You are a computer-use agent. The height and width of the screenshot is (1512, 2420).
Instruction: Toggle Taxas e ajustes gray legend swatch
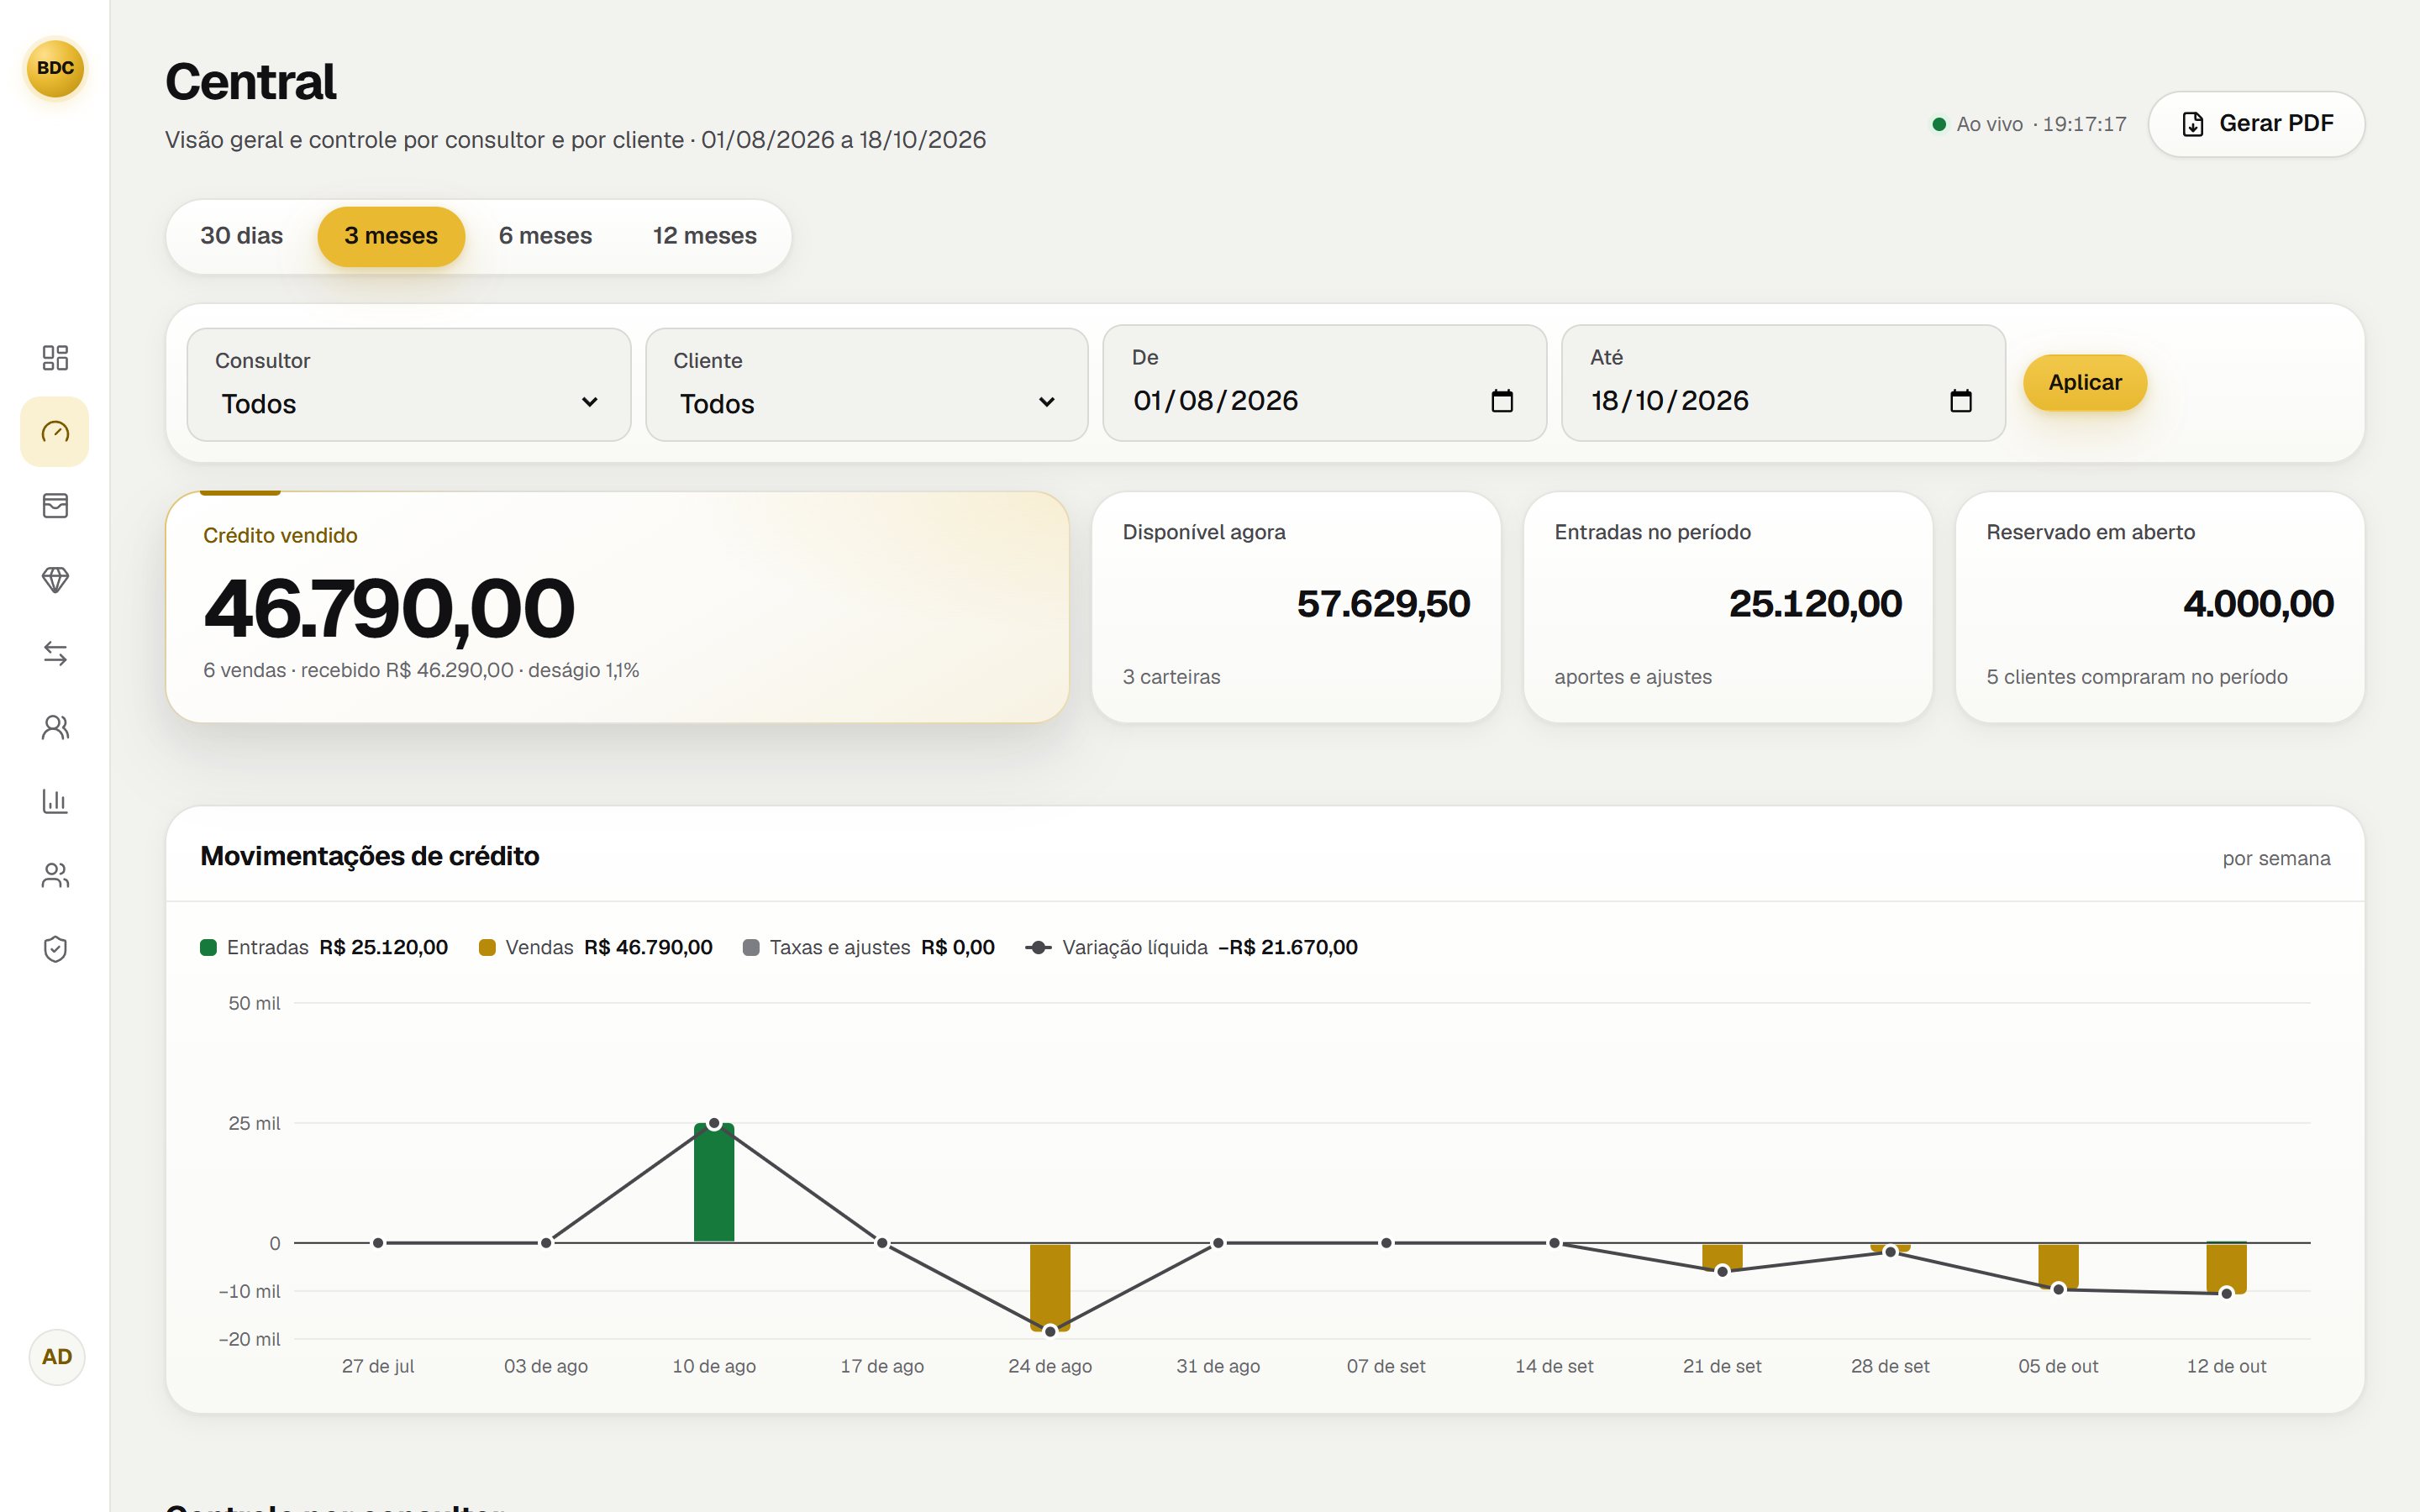pos(751,947)
